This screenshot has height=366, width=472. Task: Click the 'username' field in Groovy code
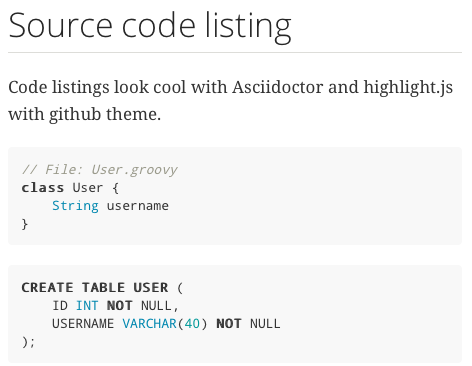(138, 206)
